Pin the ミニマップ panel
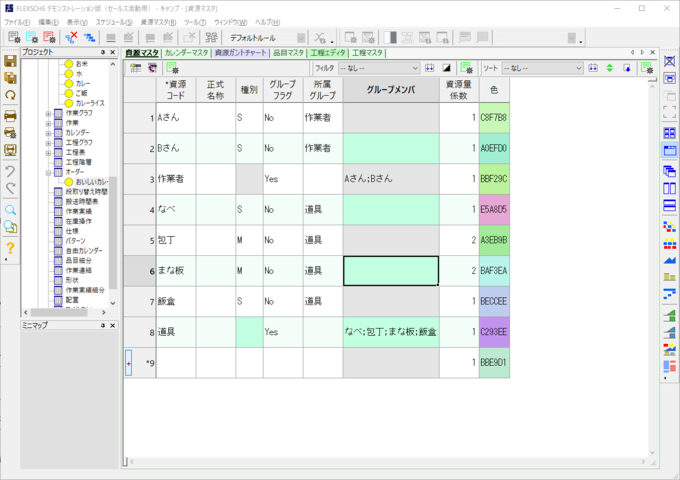 click(102, 326)
